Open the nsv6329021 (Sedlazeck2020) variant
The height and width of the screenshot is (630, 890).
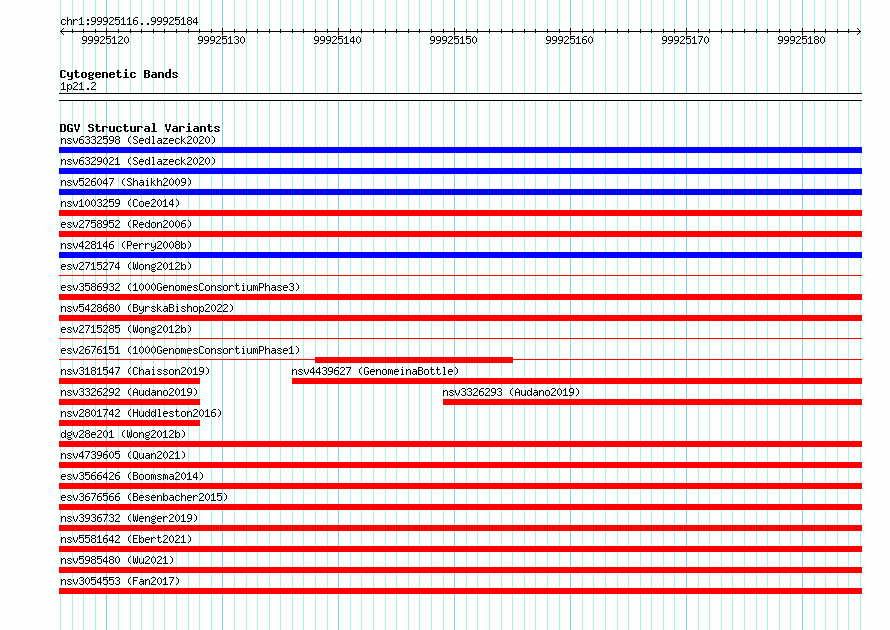click(x=138, y=161)
